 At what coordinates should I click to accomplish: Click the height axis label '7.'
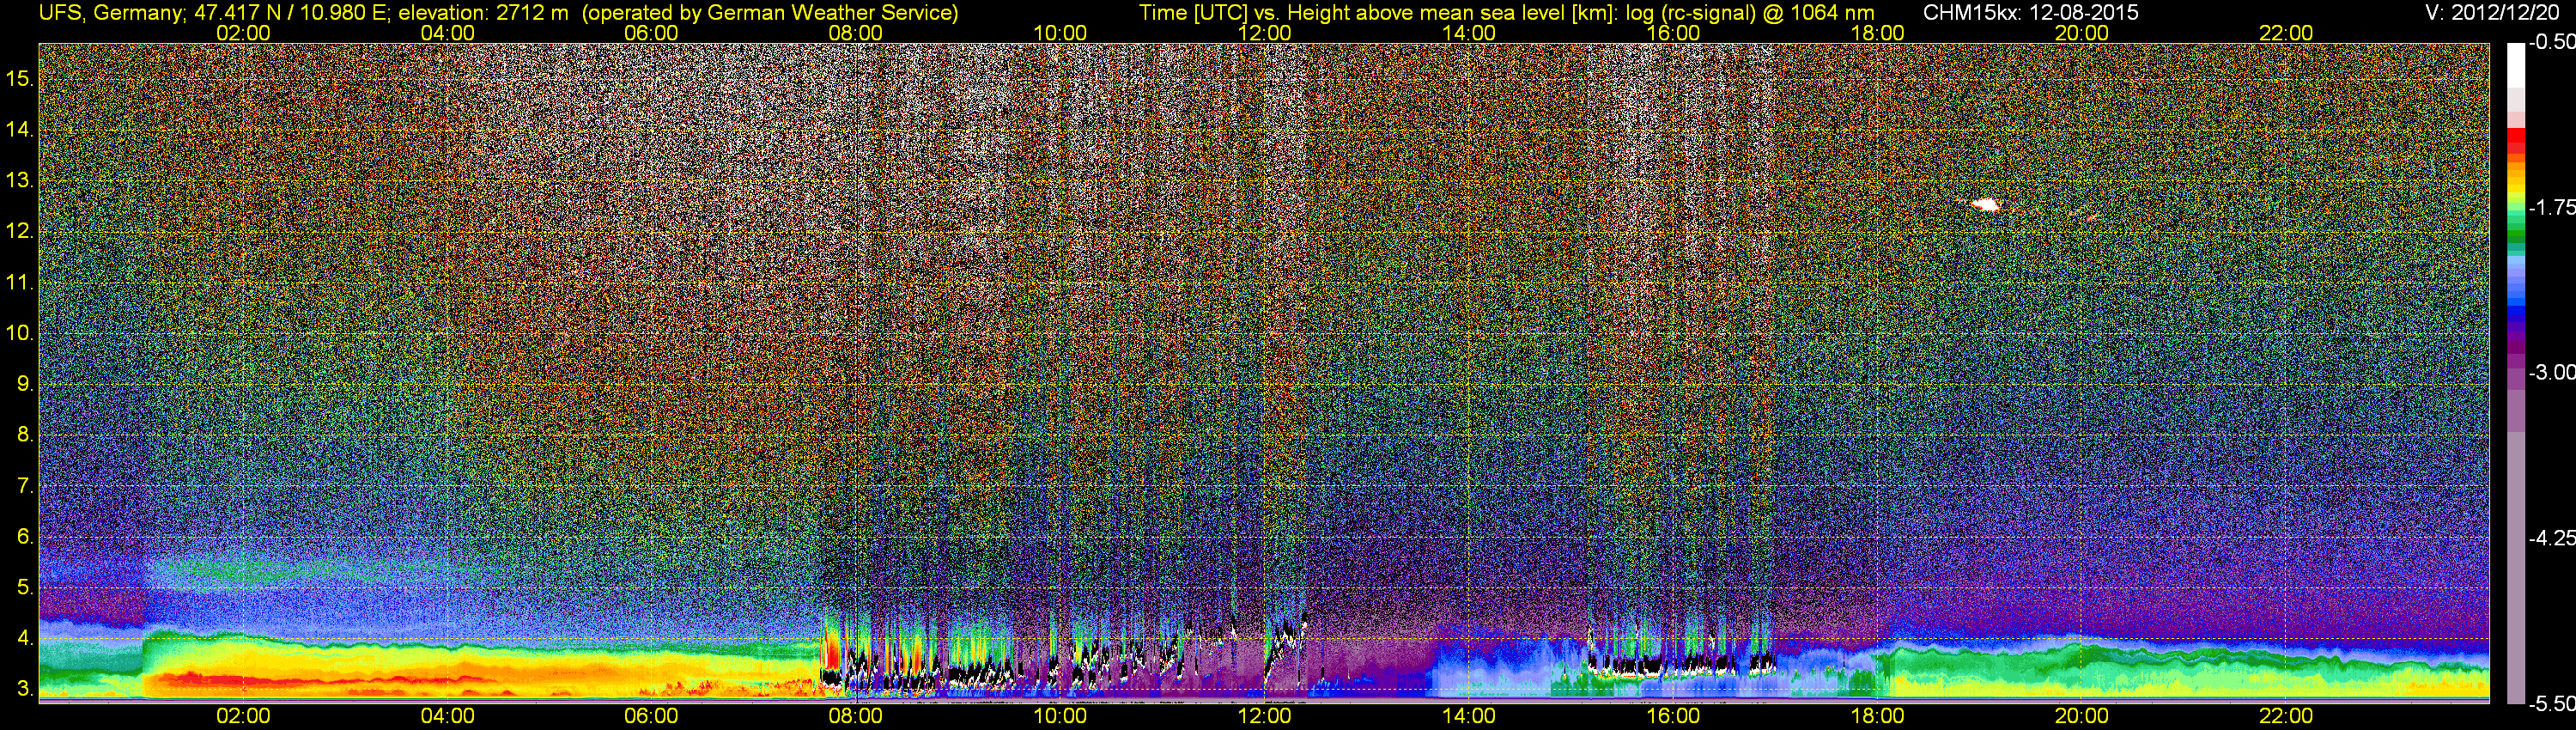pos(25,486)
